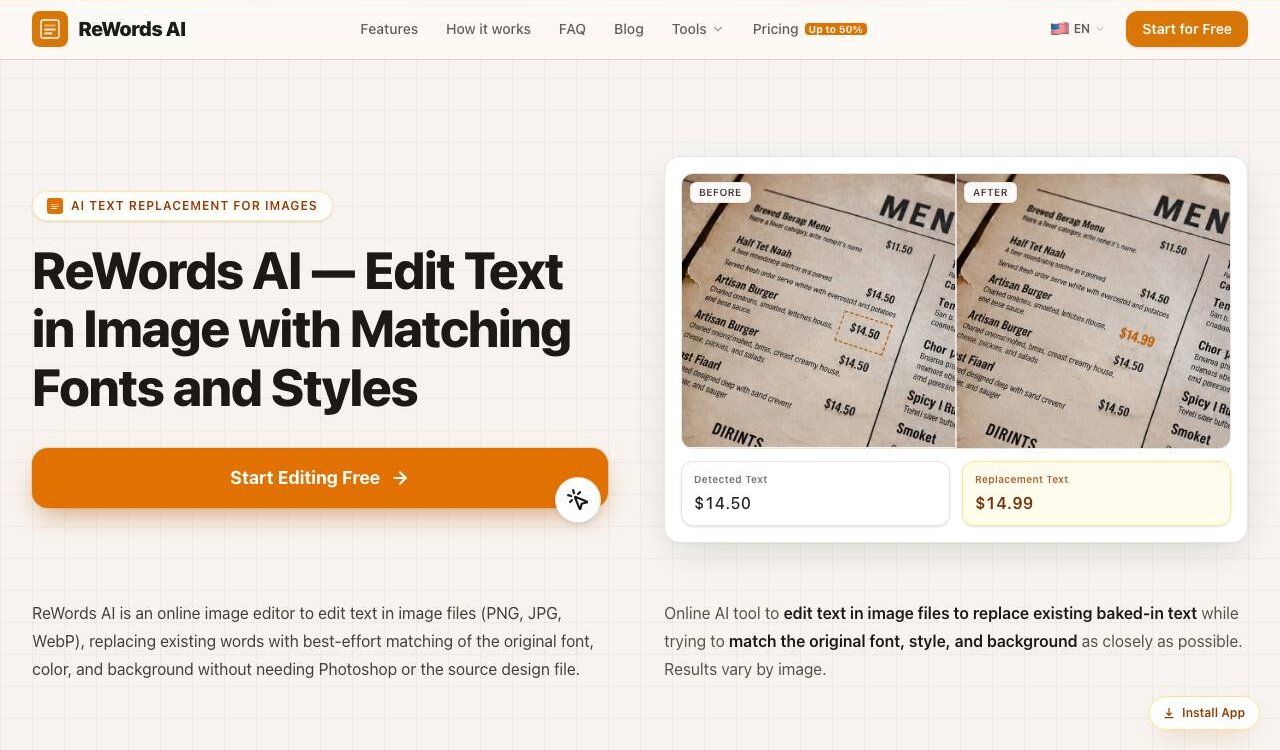Click the ReWords AI logo icon

pos(50,29)
